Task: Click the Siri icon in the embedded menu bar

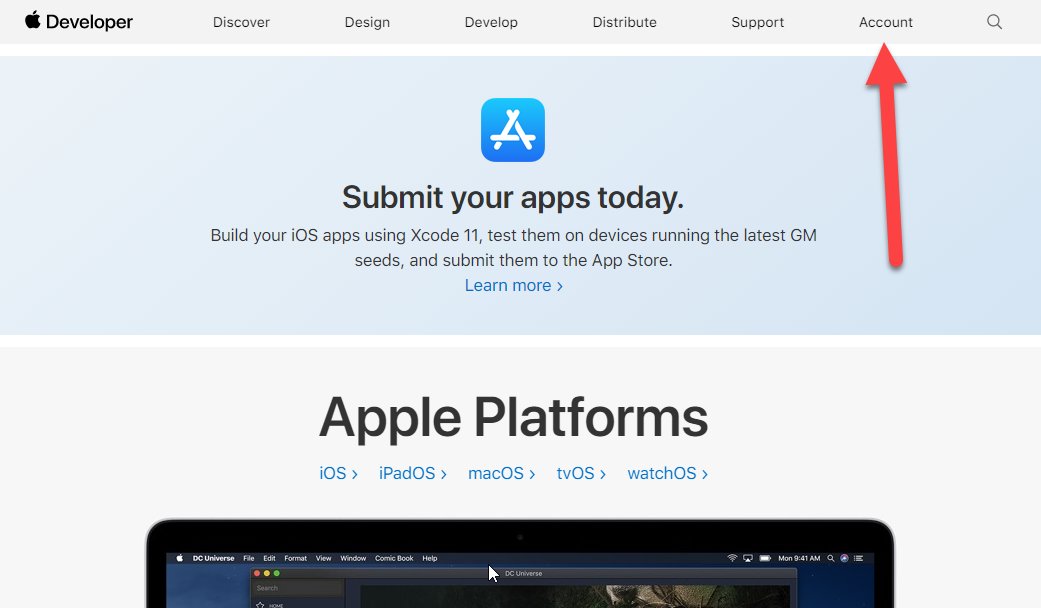Action: point(845,558)
